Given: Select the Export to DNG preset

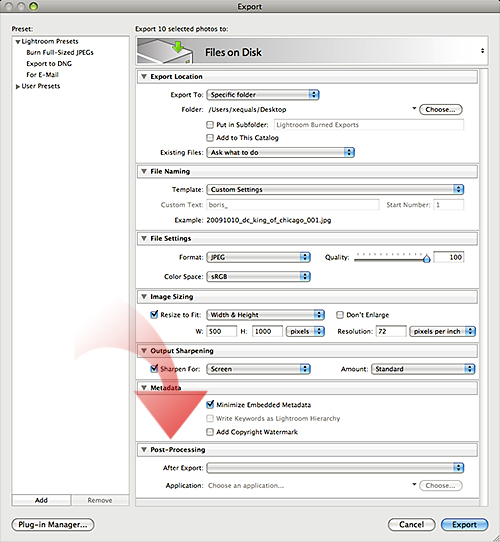Looking at the screenshot, I should point(49,64).
